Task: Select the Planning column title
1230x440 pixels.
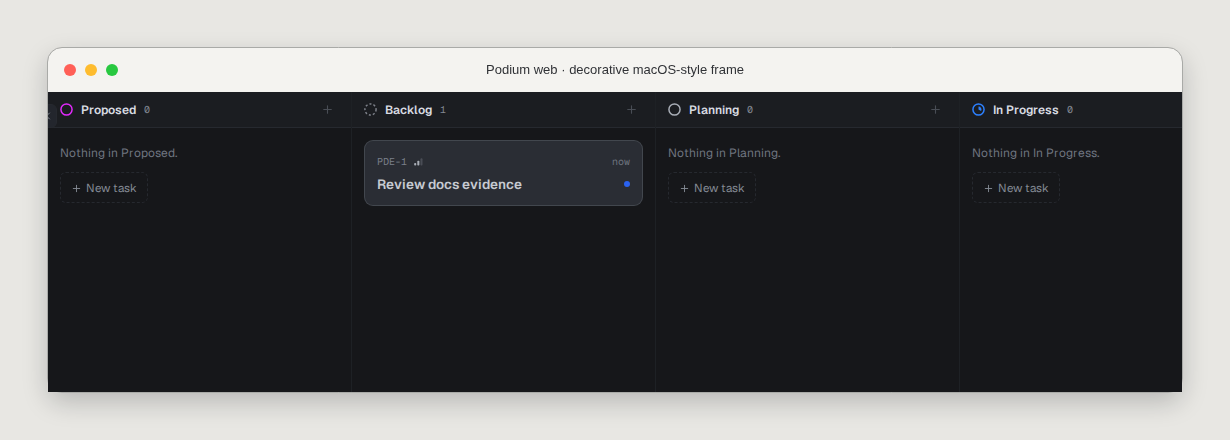Action: click(x=714, y=110)
